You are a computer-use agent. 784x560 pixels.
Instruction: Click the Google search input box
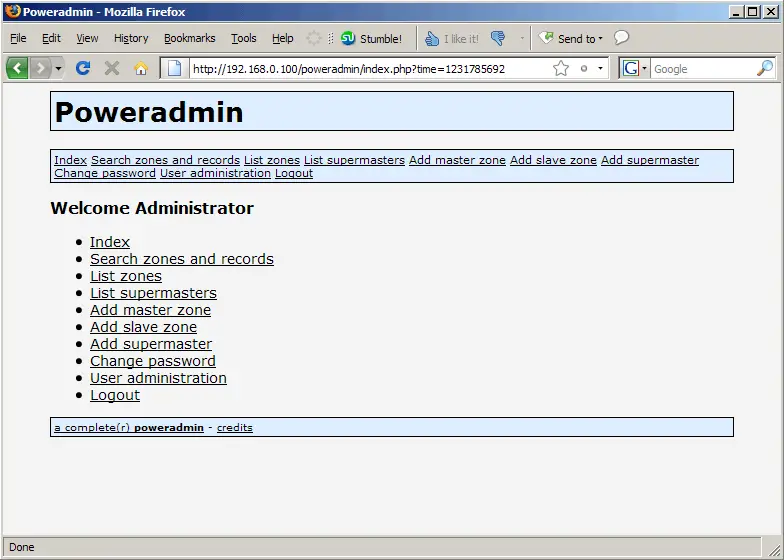[702, 68]
